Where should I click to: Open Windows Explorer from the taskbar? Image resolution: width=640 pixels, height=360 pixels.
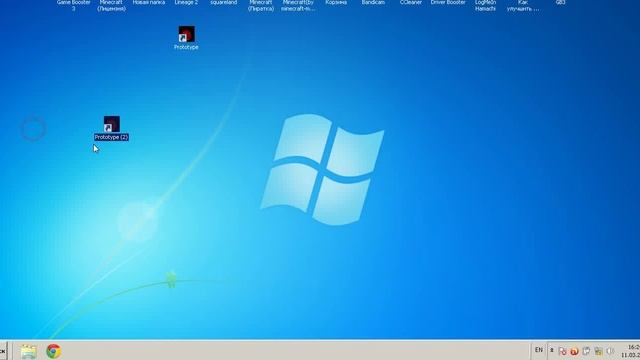29,351
